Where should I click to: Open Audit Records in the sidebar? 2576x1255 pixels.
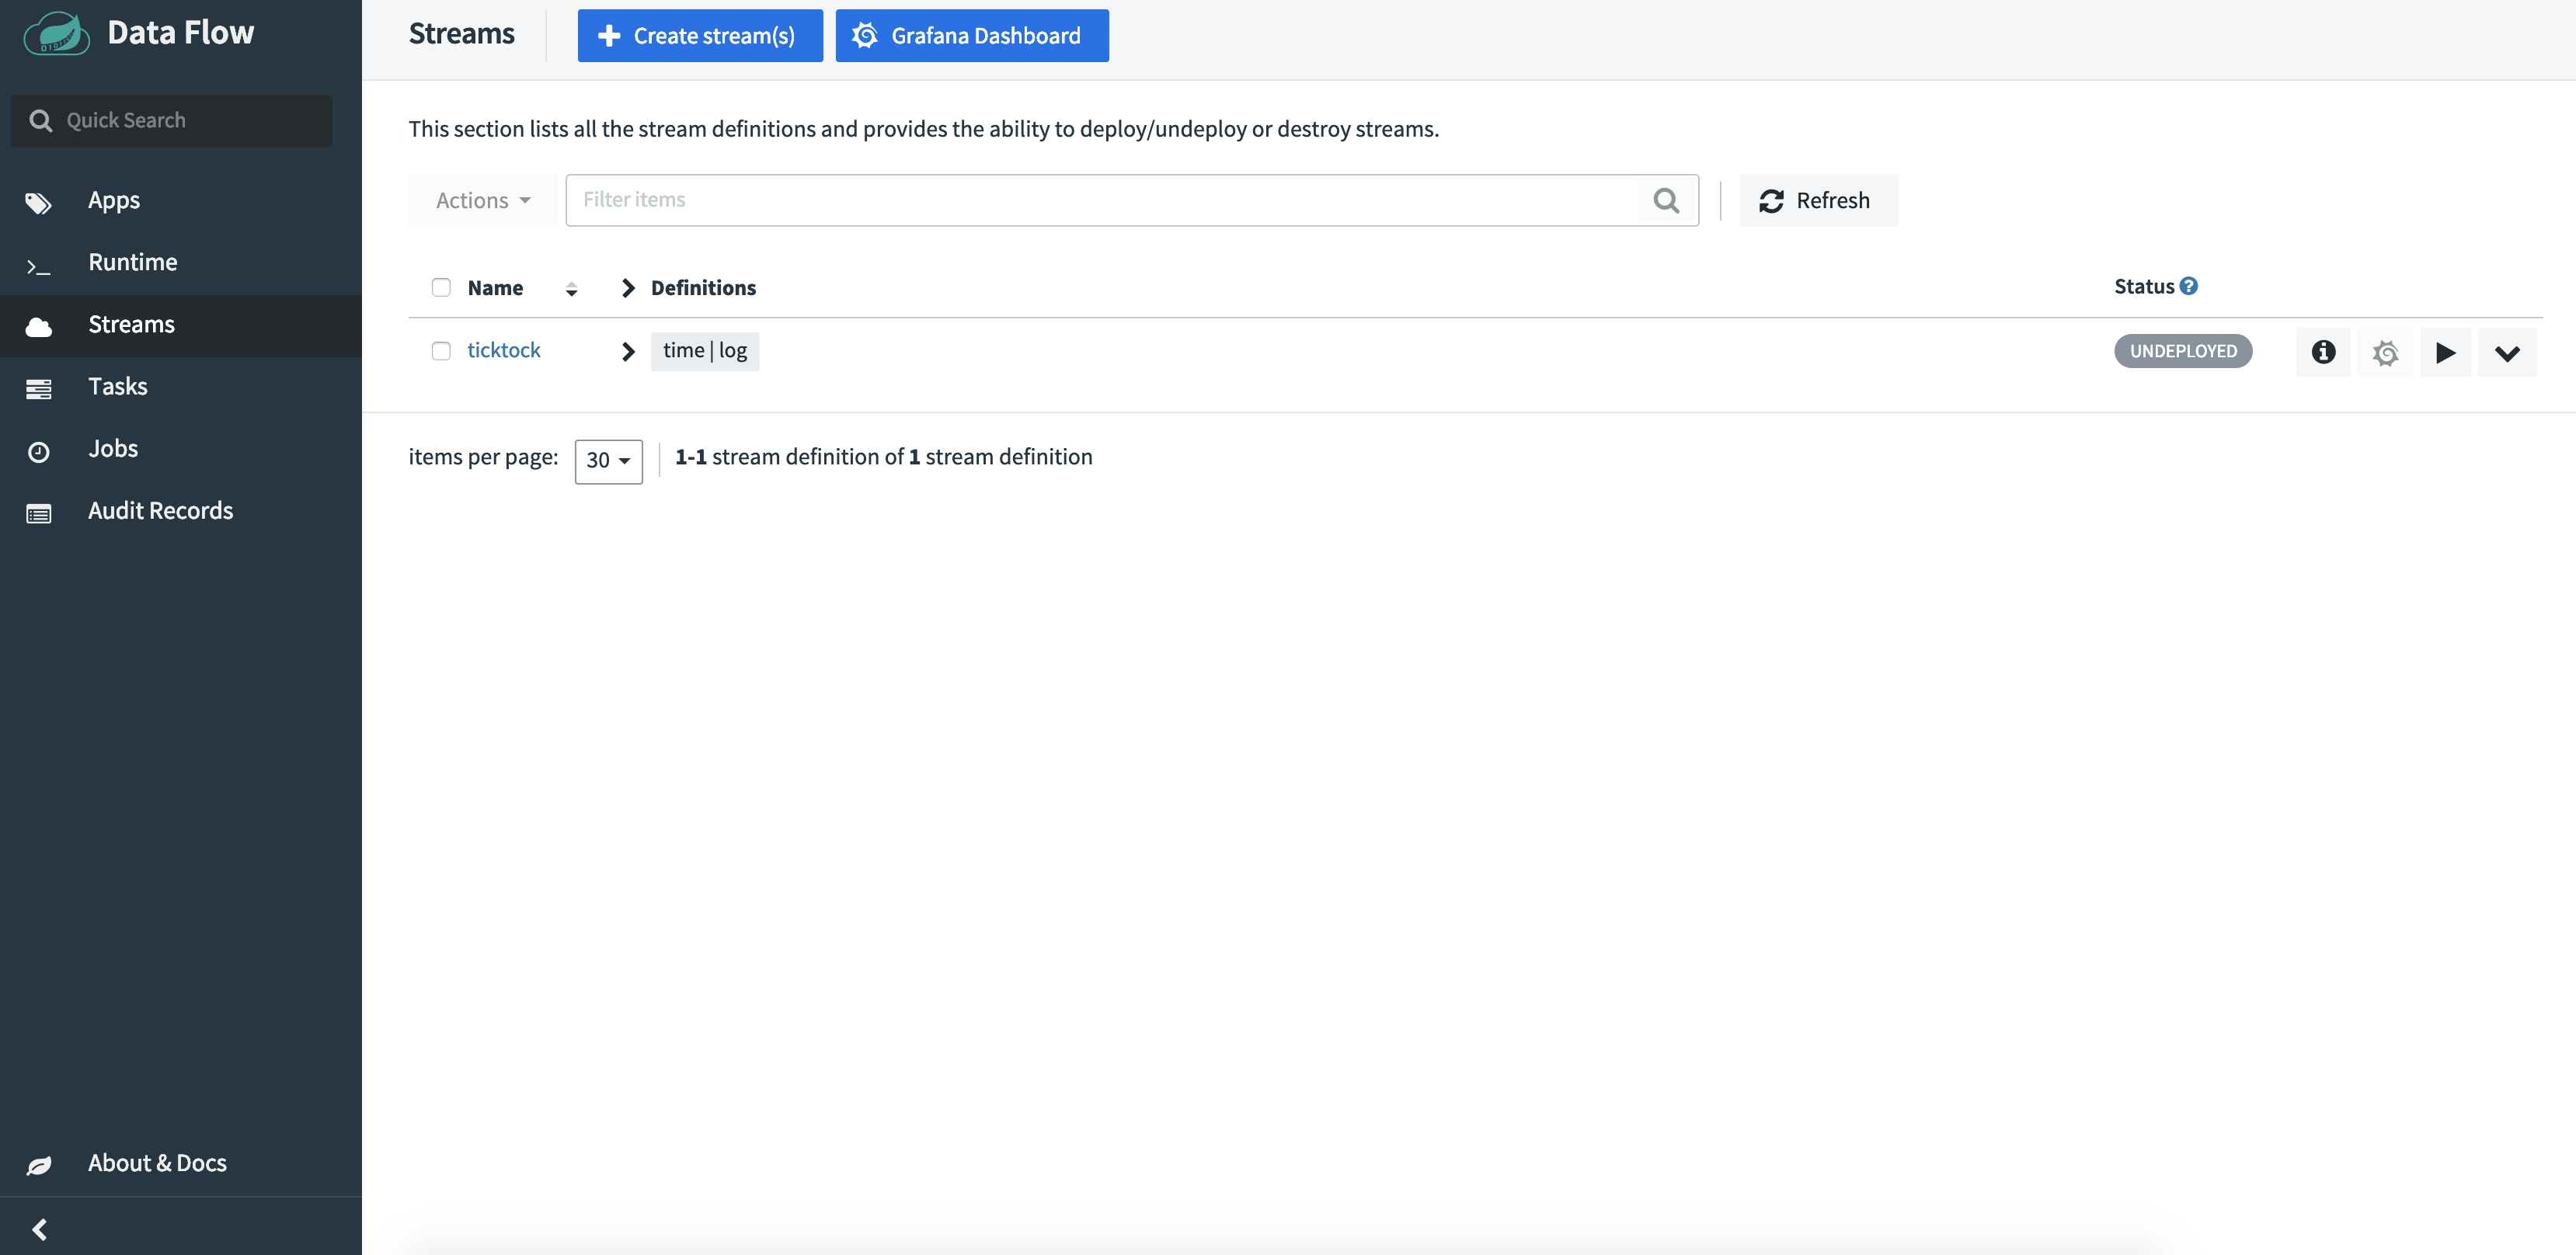181,511
